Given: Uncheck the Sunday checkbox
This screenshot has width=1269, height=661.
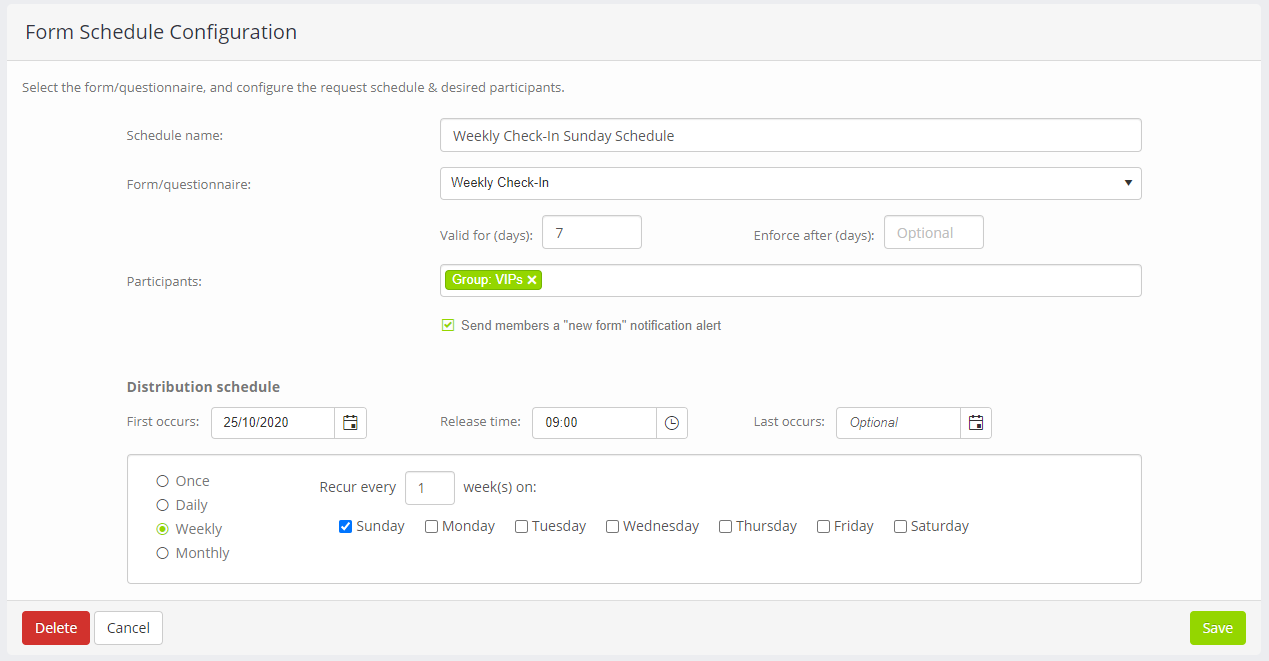Looking at the screenshot, I should coord(345,526).
